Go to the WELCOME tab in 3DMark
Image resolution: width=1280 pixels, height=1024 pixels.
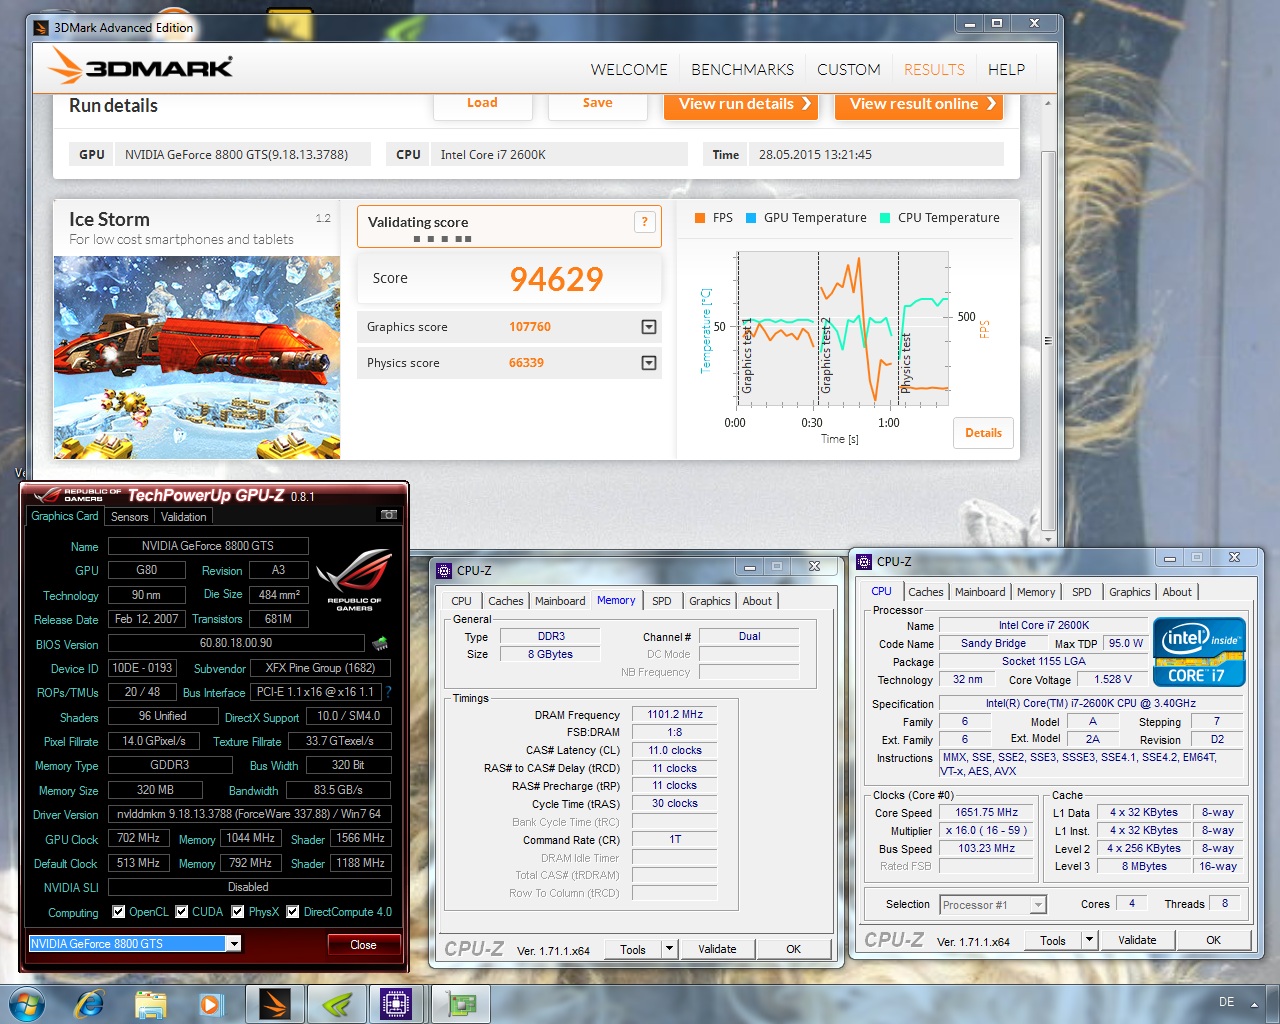[629, 69]
